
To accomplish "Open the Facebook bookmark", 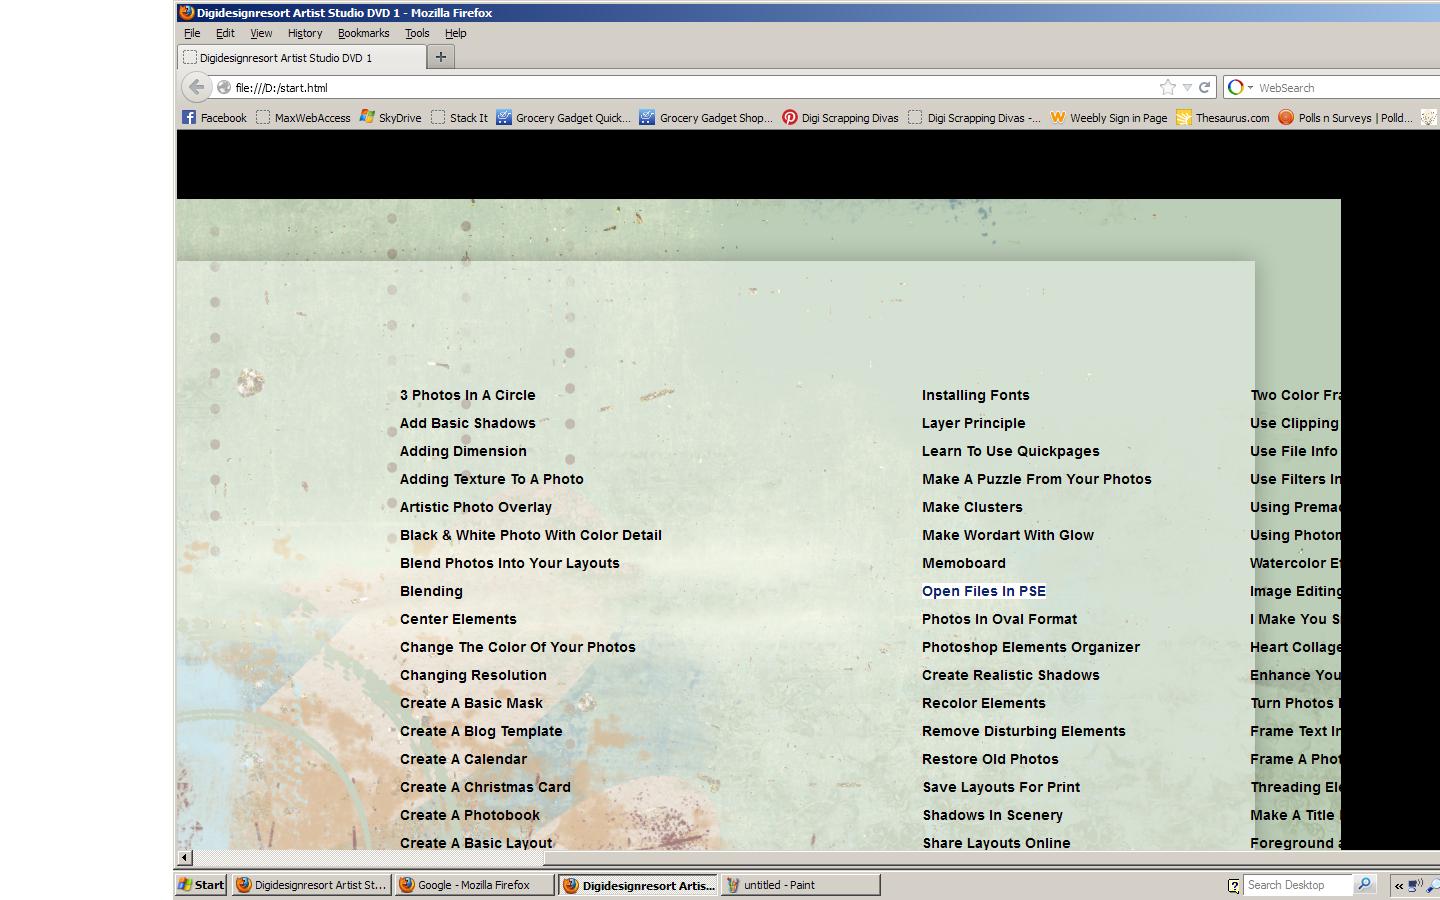I will pos(214,117).
